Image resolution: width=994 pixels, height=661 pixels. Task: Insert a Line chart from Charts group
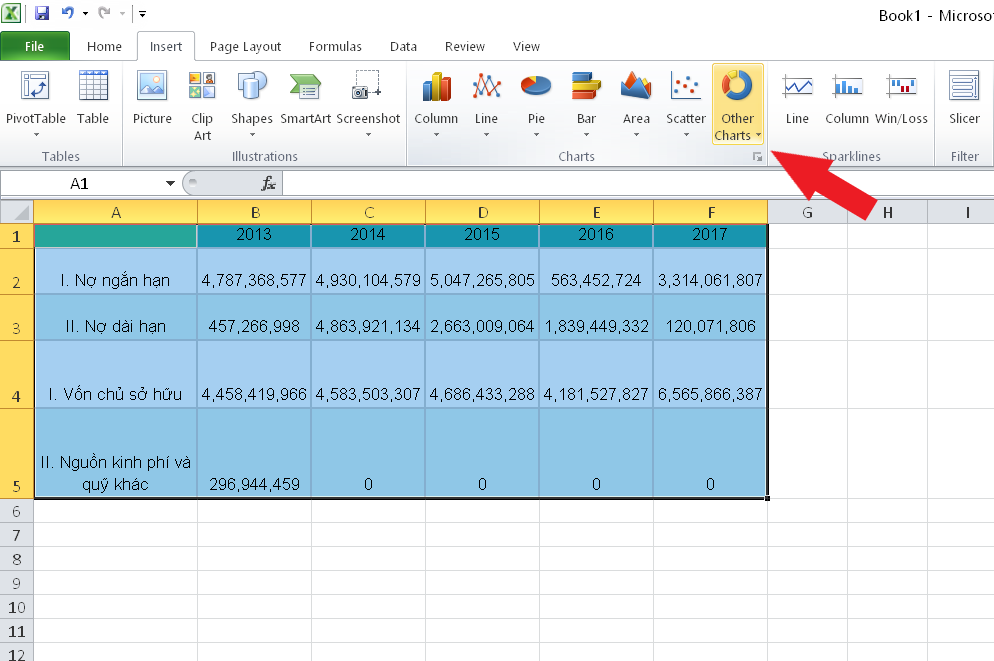click(486, 105)
